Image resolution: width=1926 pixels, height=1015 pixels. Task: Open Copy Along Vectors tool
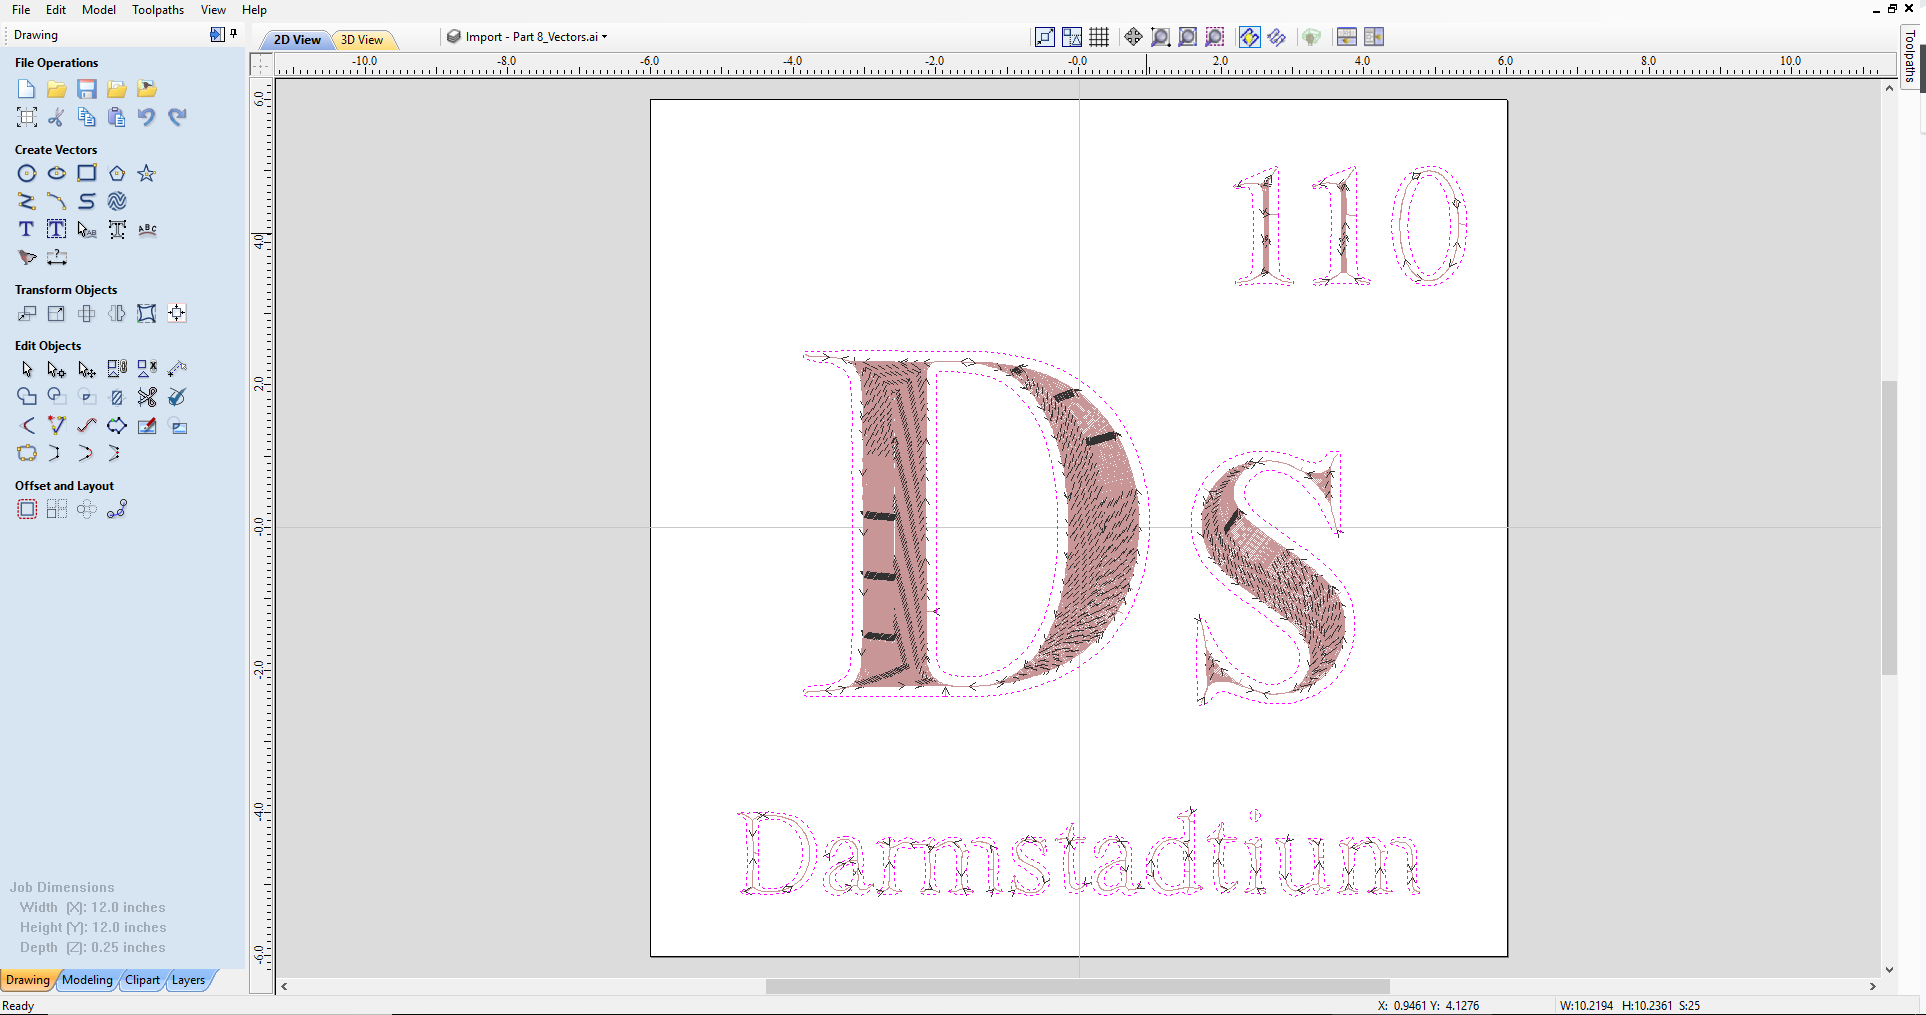click(x=117, y=509)
